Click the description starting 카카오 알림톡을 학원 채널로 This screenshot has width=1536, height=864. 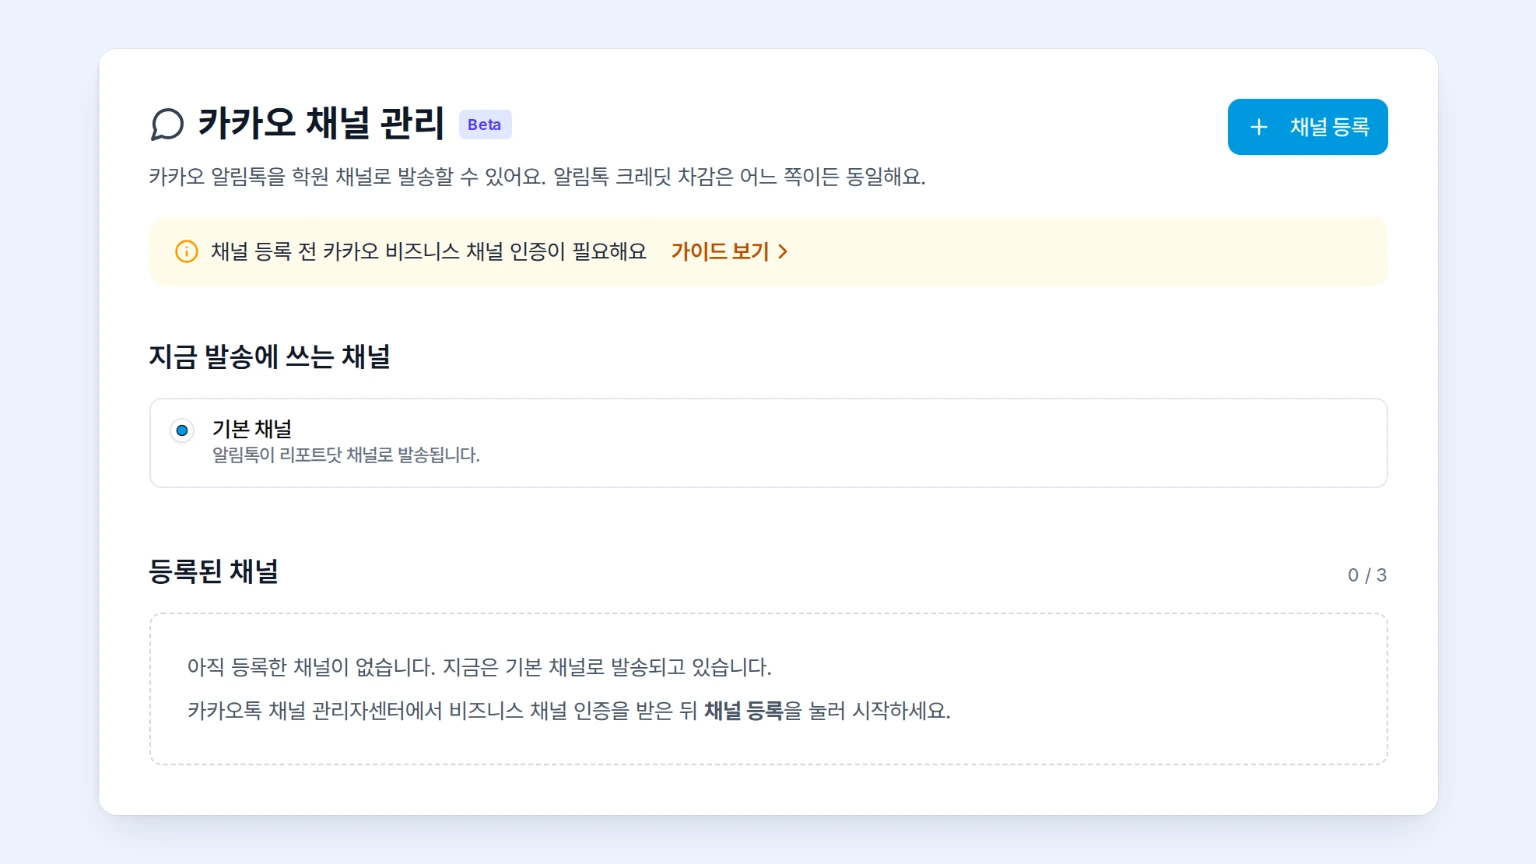(537, 177)
